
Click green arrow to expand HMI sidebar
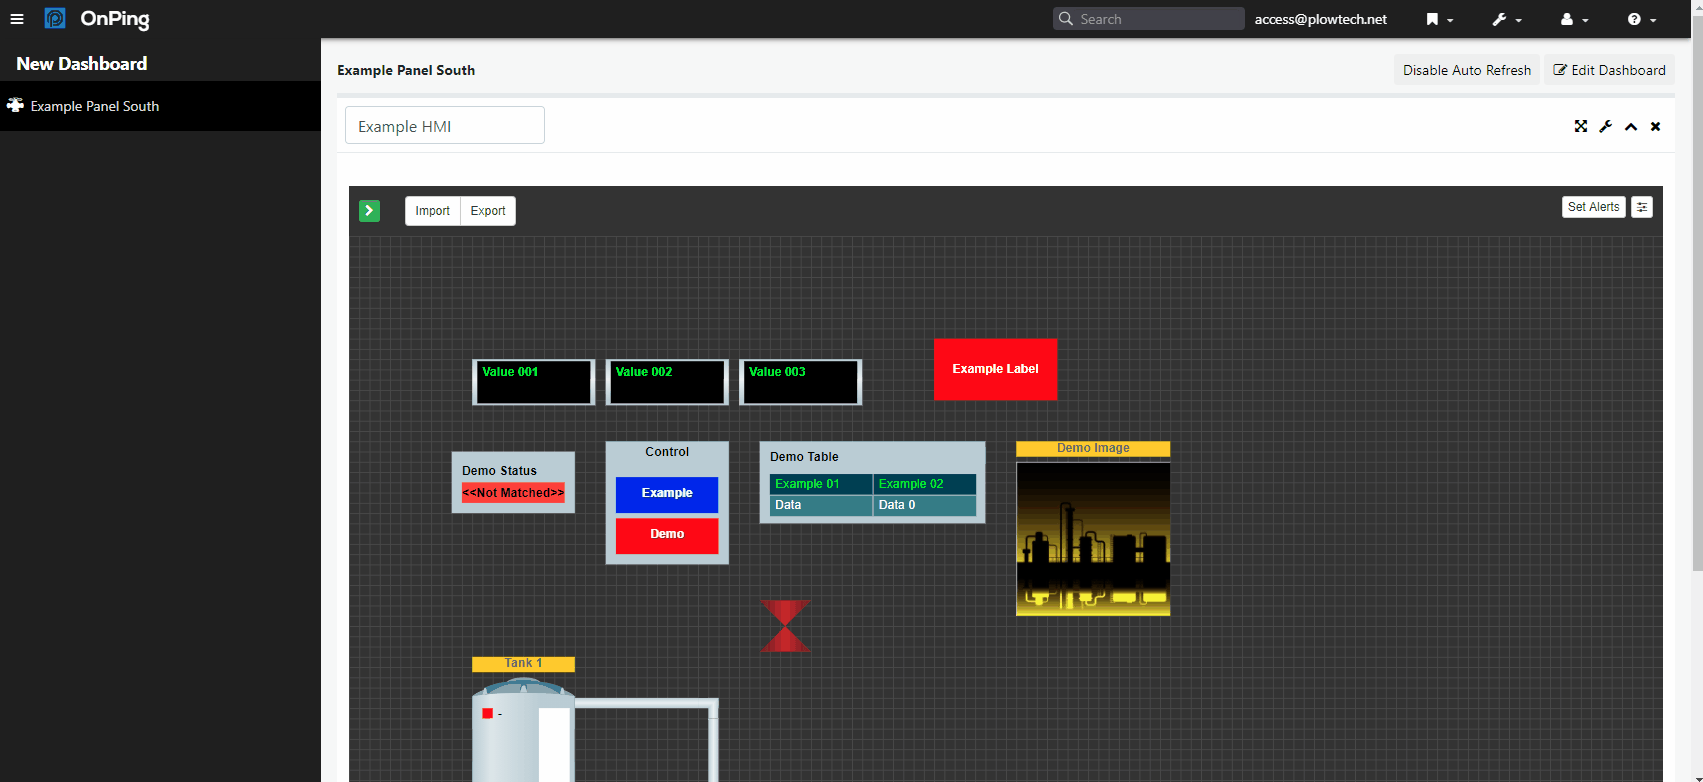click(x=369, y=211)
